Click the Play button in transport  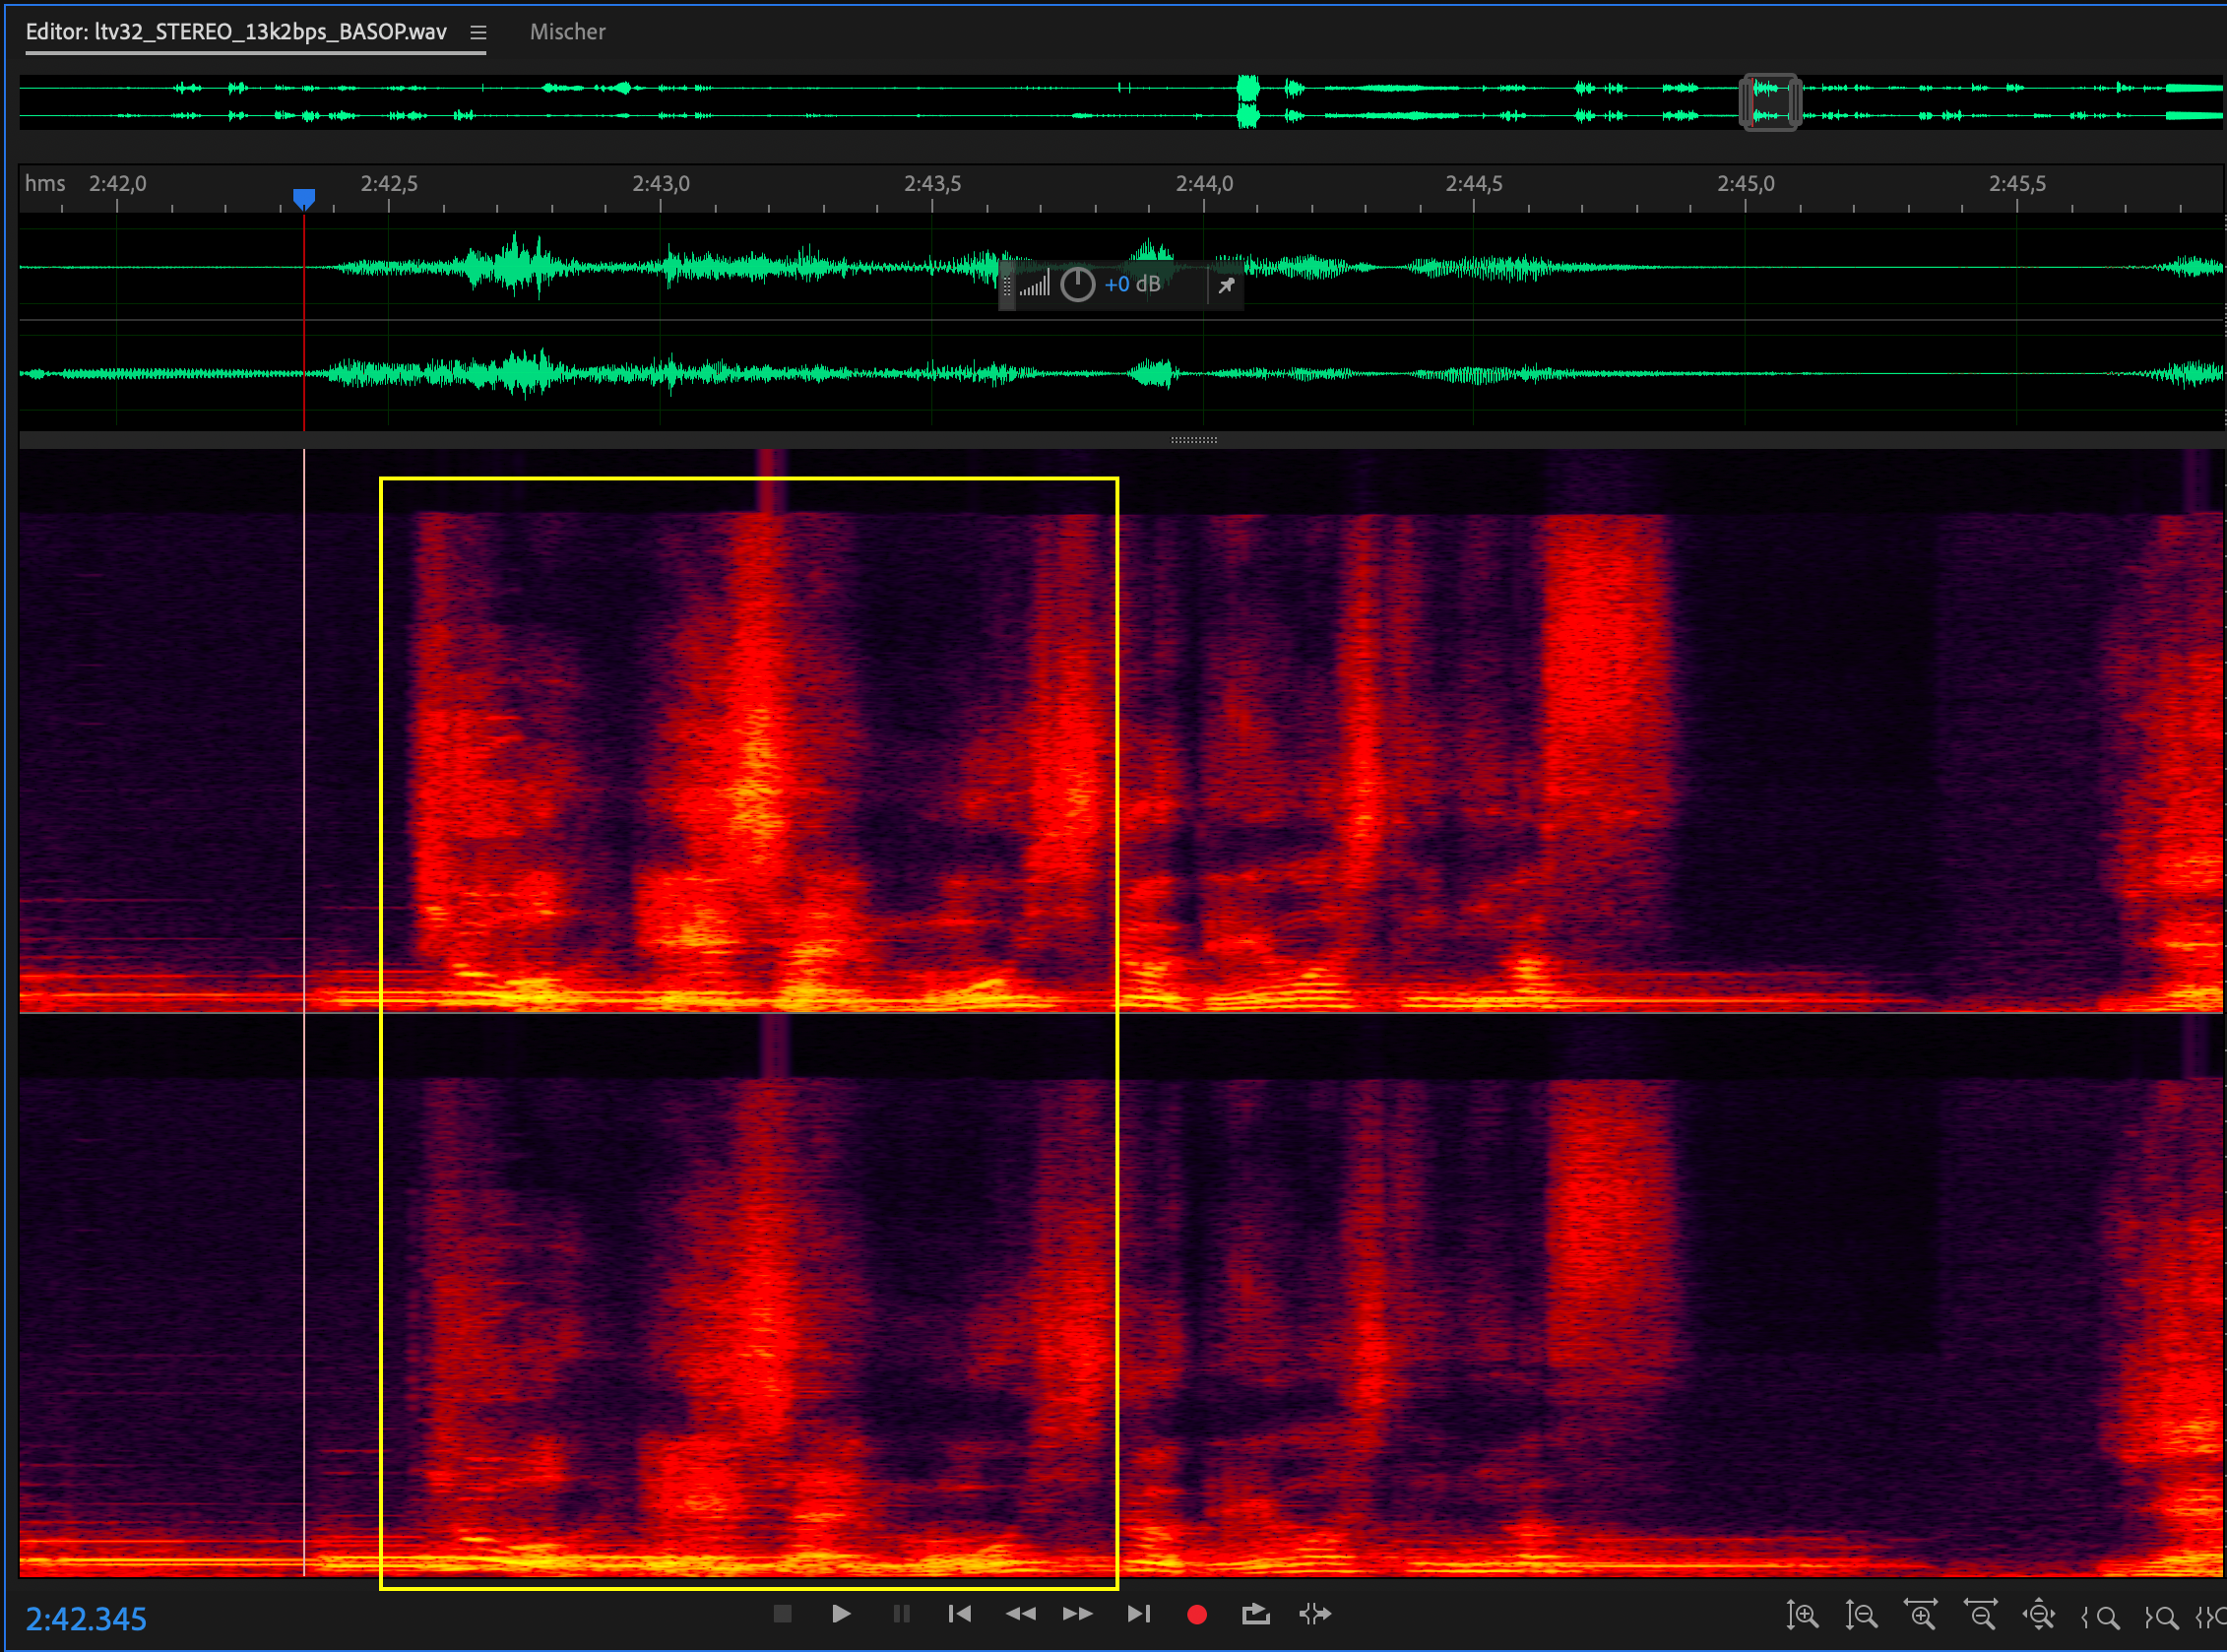tap(840, 1613)
